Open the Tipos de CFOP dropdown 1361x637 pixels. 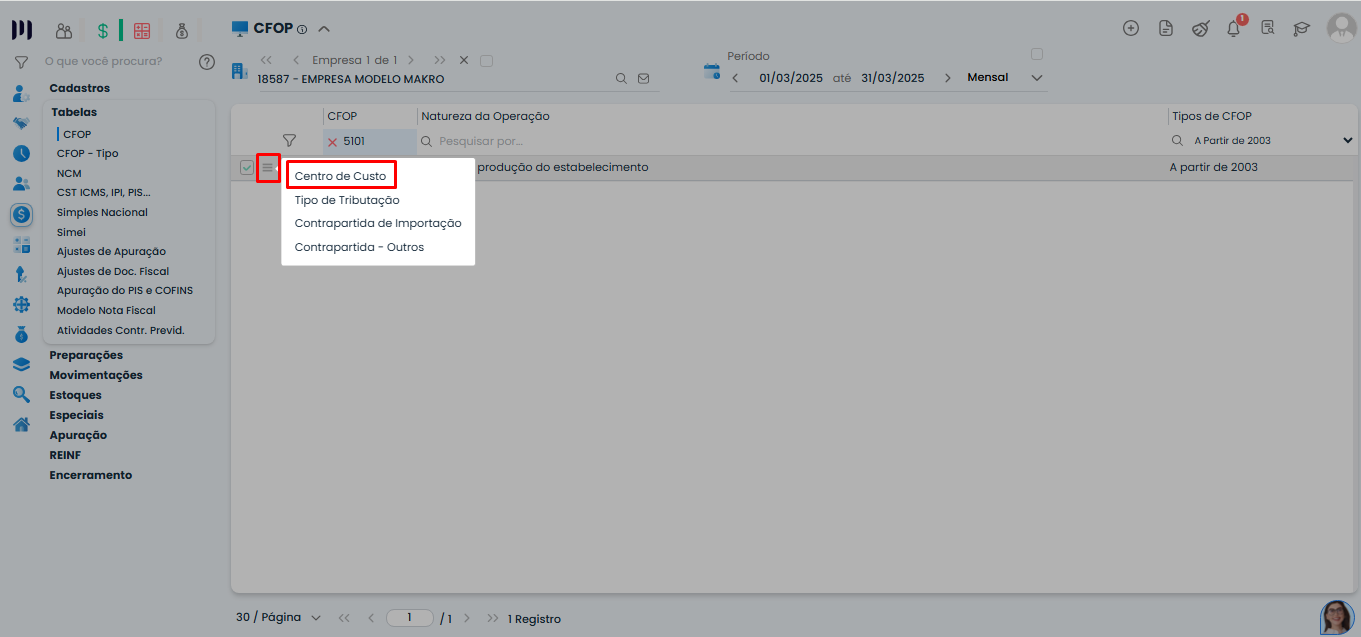1347,141
